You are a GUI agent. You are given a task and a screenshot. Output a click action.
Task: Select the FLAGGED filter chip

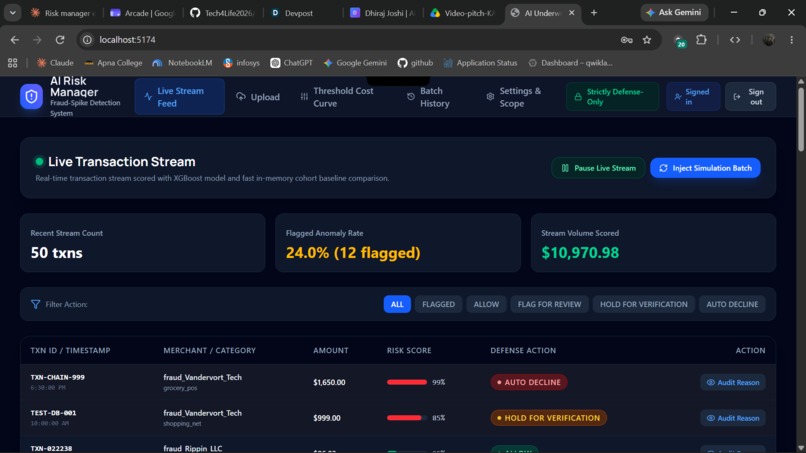(438, 304)
